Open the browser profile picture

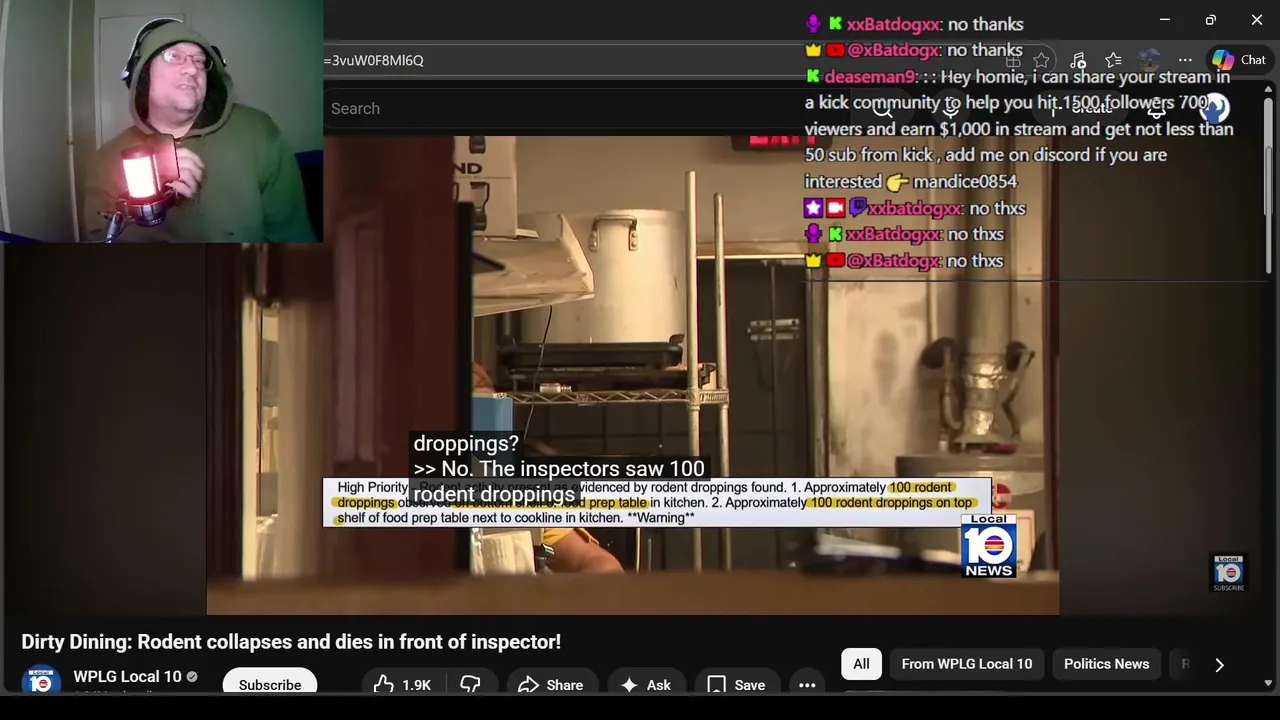[1149, 60]
